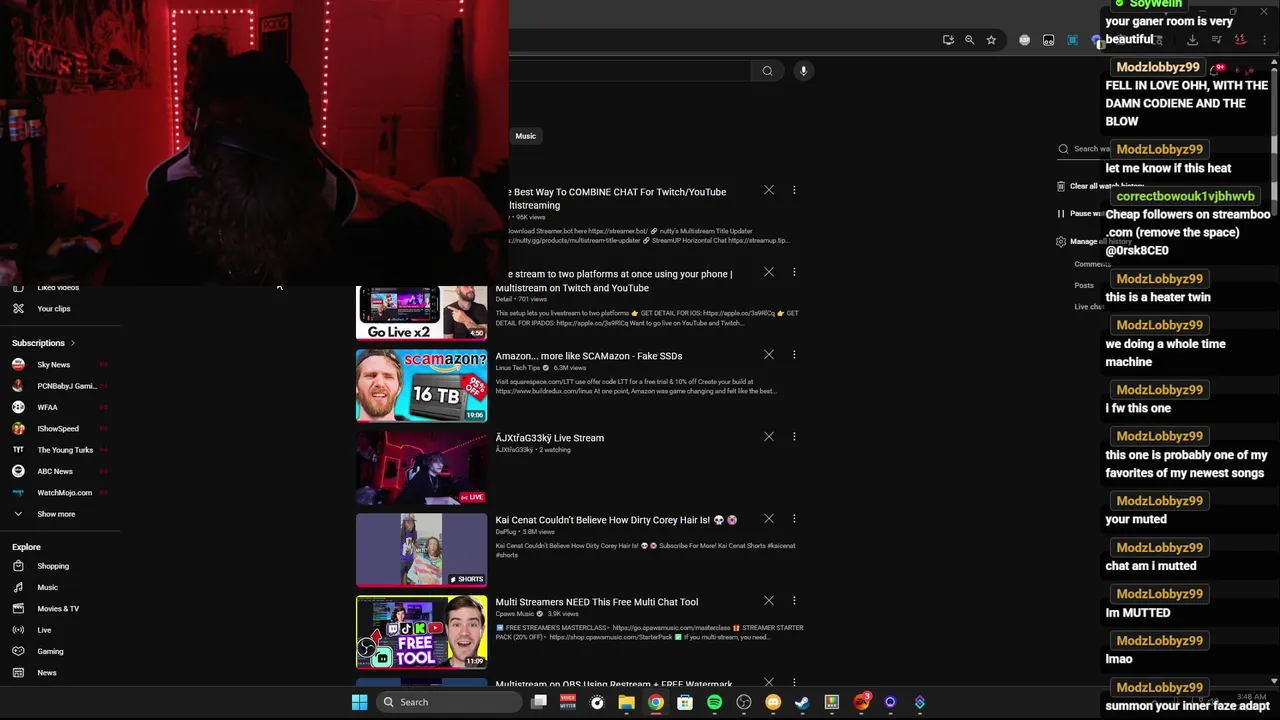Image resolution: width=1280 pixels, height=720 pixels.
Task: Open Task View from taskbar
Action: tap(539, 702)
